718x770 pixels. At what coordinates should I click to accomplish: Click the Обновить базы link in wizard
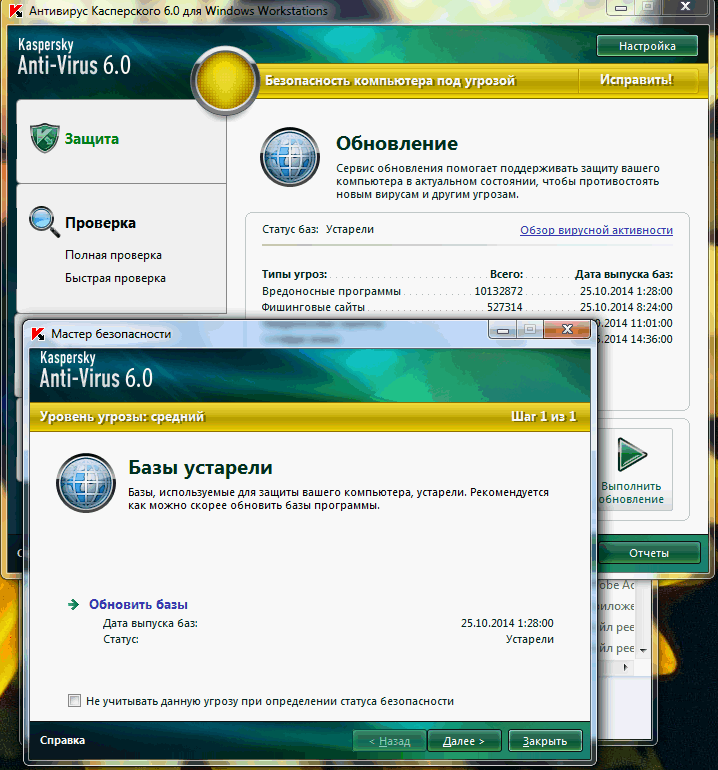[x=138, y=605]
